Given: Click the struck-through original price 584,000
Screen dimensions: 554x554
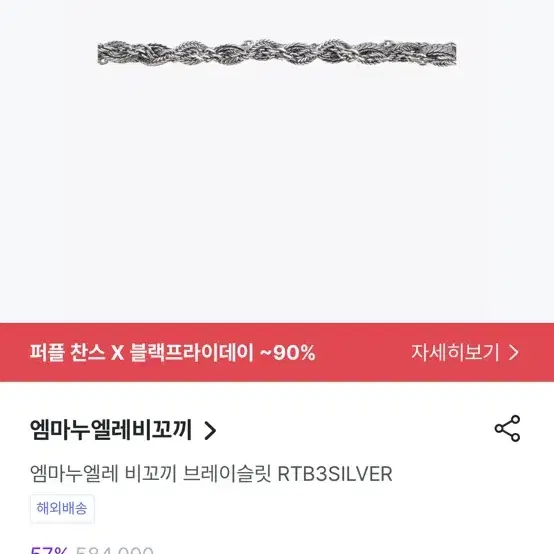Looking at the screenshot, I should (114, 550).
